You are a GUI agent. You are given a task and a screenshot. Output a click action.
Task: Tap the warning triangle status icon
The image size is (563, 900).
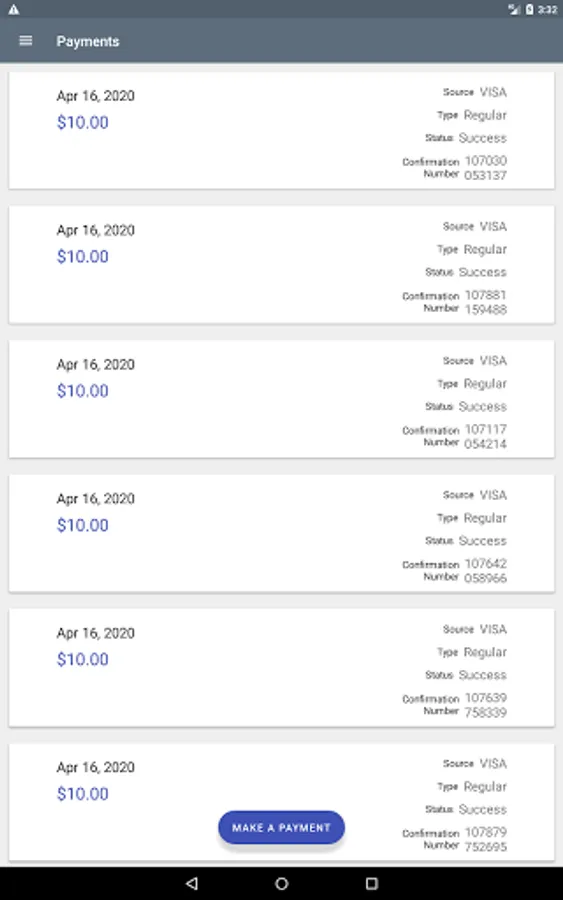point(14,9)
